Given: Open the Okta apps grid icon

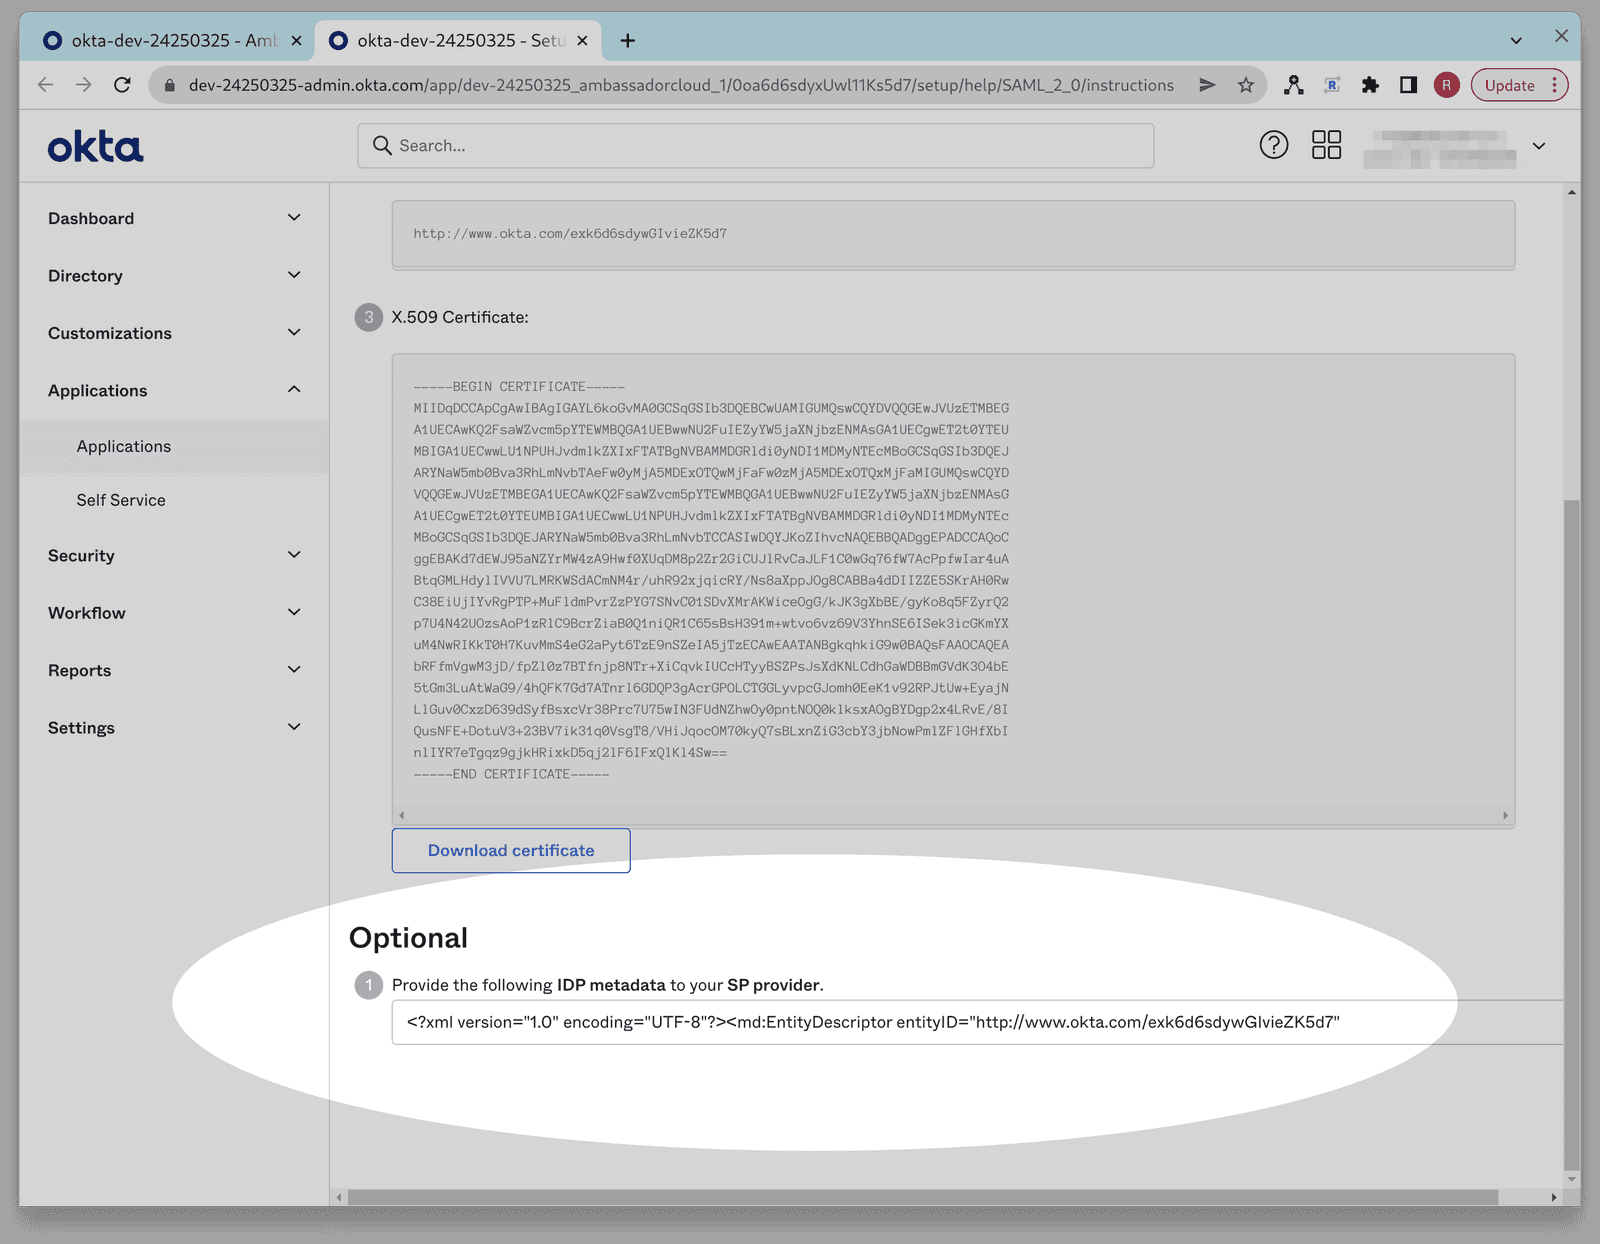Looking at the screenshot, I should click(1326, 145).
